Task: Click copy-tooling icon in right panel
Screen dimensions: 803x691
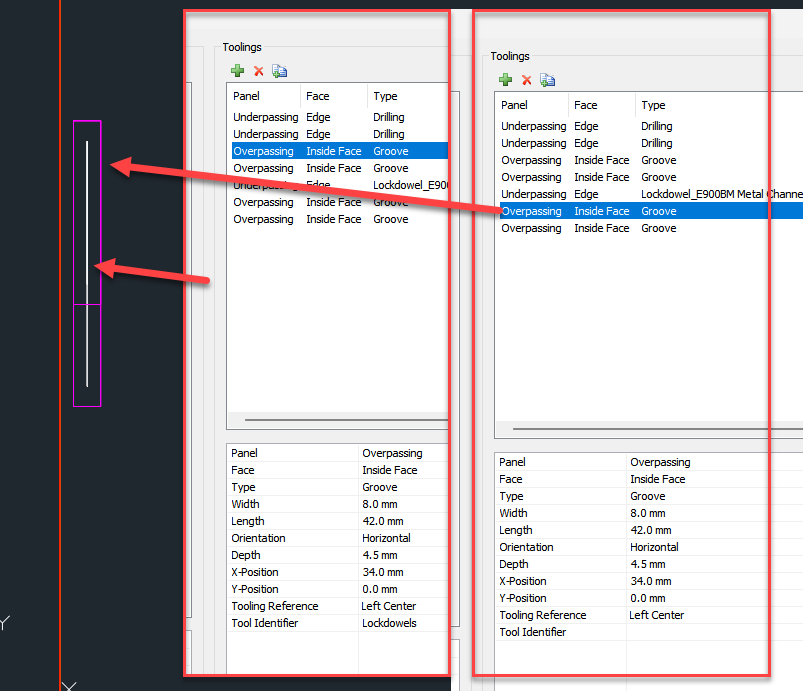Action: 547,79
